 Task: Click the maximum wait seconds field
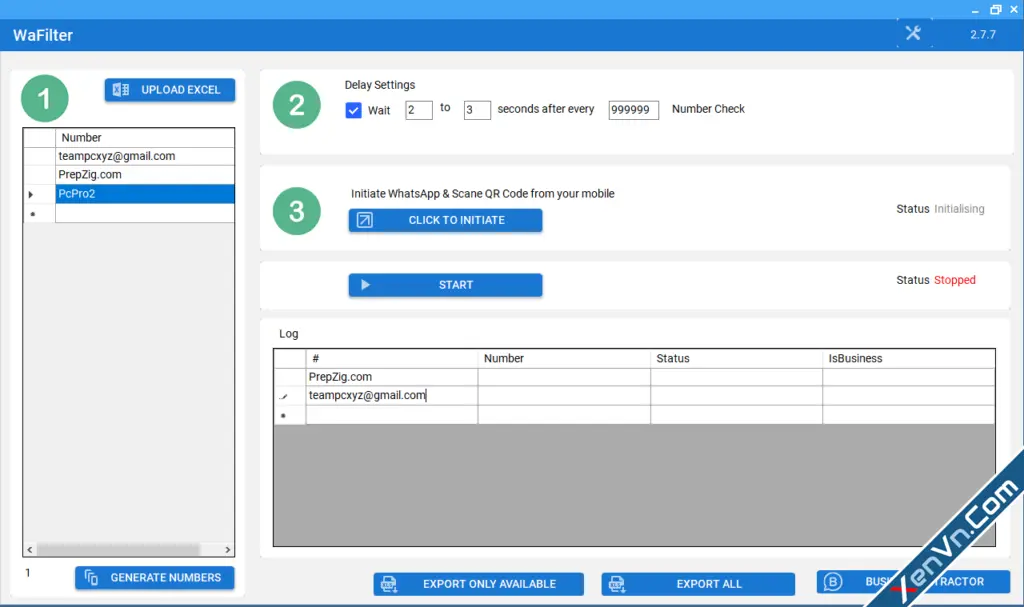point(477,110)
